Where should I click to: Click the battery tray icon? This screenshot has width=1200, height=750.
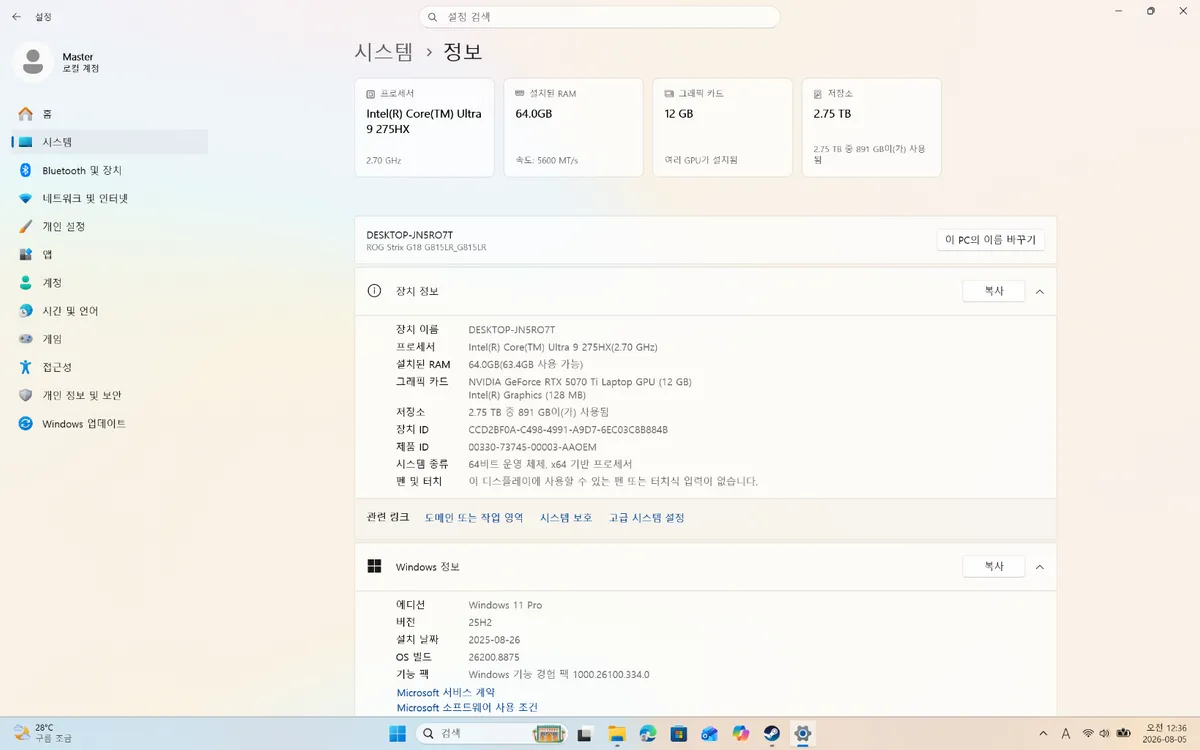point(1124,733)
